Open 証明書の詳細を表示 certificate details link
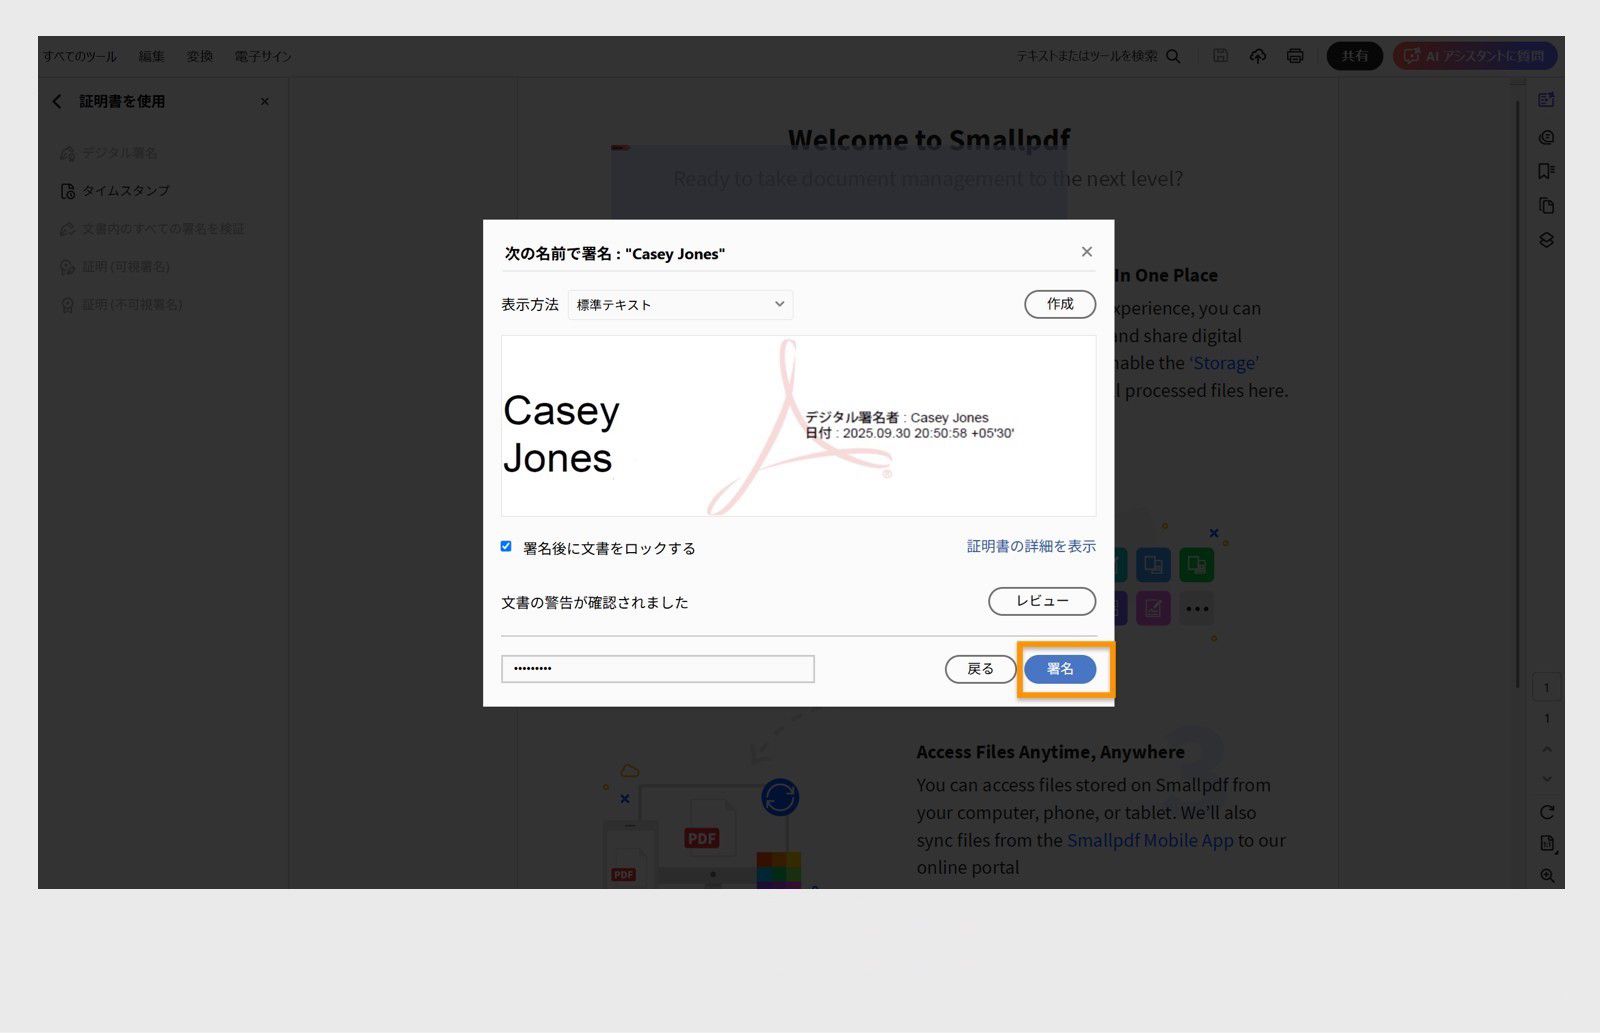The height and width of the screenshot is (1033, 1600). (1031, 546)
